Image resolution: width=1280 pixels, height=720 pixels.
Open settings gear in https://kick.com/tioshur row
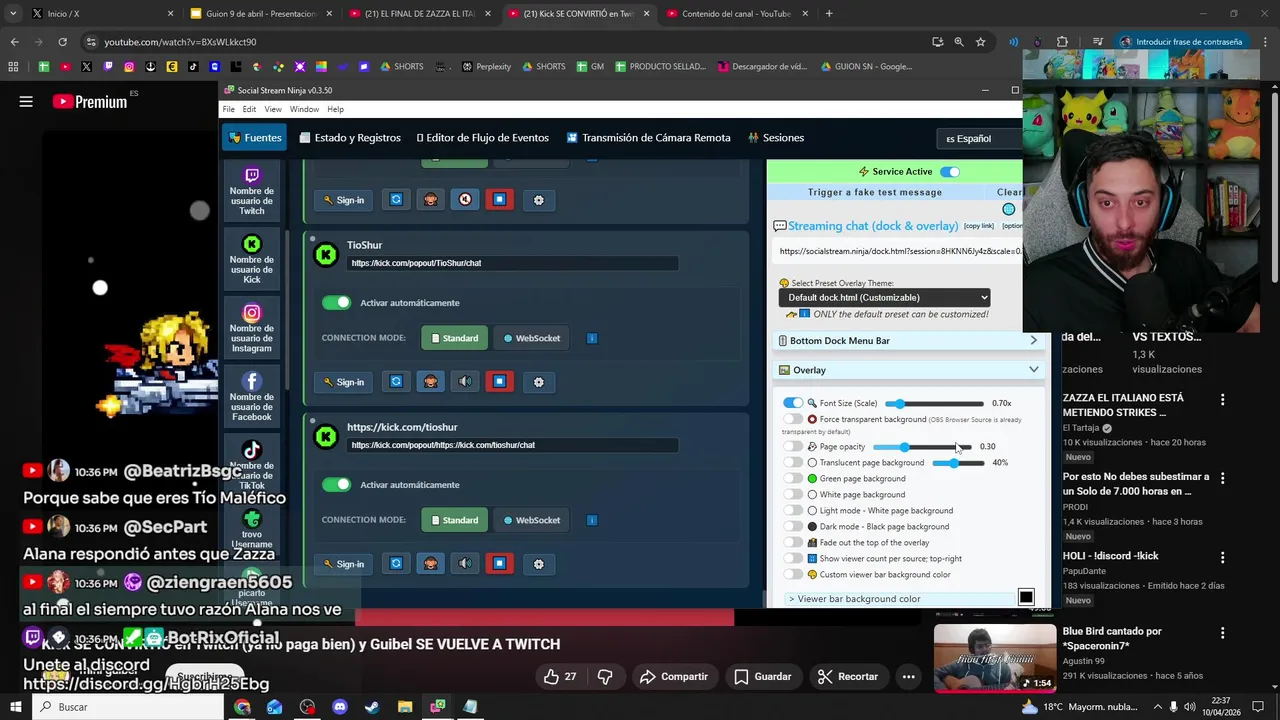click(x=539, y=564)
